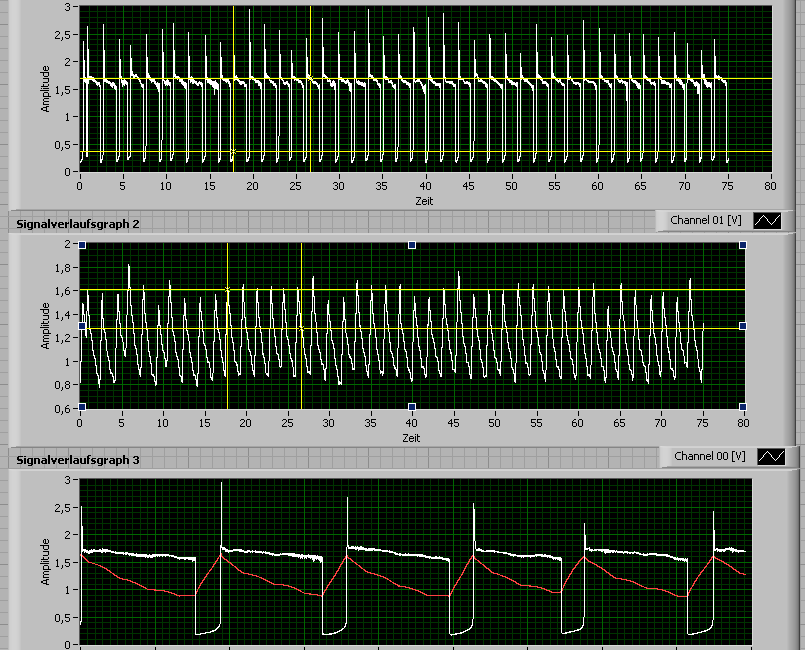Click the y-axis value '2,5' on graph 3
Image resolution: width=805 pixels, height=650 pixels.
tap(63, 508)
